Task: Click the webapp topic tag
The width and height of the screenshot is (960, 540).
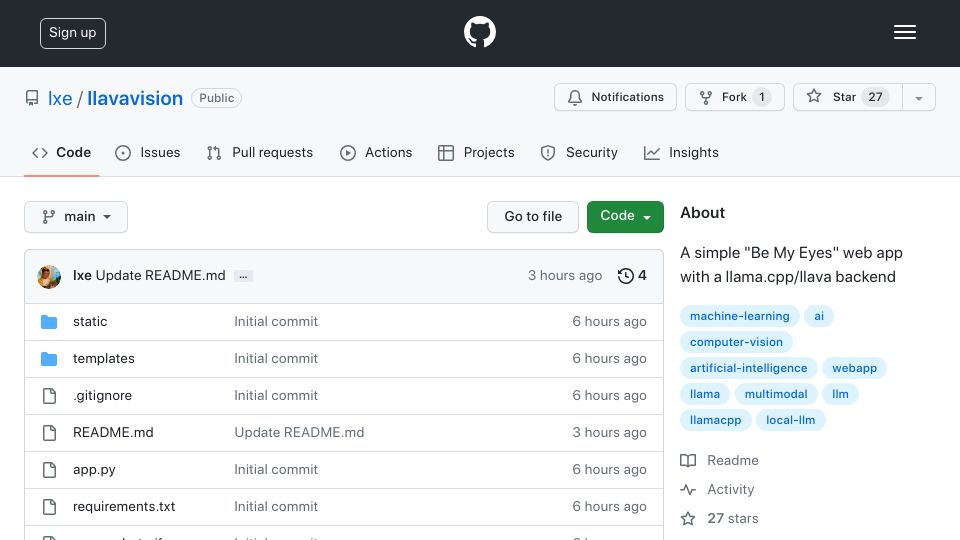Action: (854, 368)
